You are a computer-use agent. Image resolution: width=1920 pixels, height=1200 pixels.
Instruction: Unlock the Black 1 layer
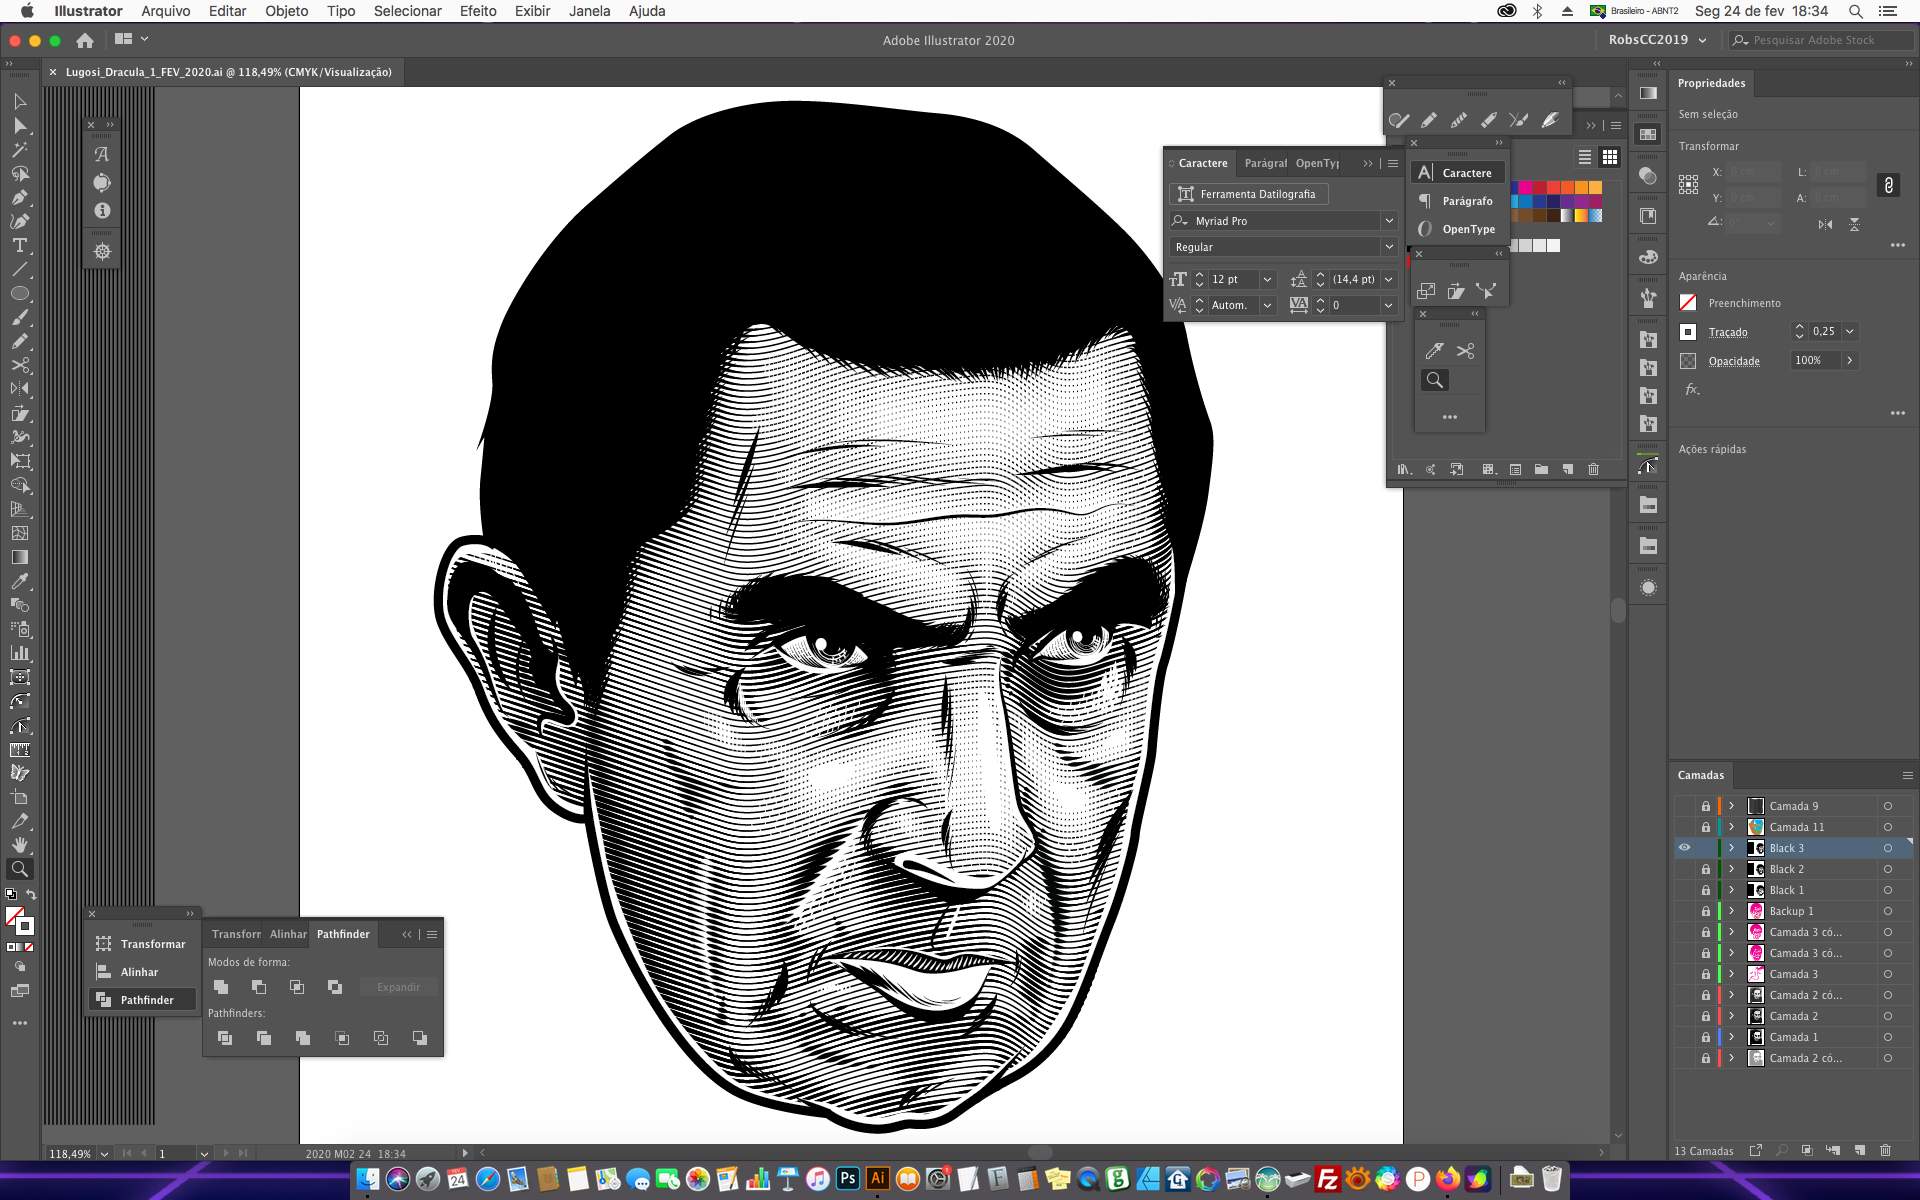[1706, 890]
